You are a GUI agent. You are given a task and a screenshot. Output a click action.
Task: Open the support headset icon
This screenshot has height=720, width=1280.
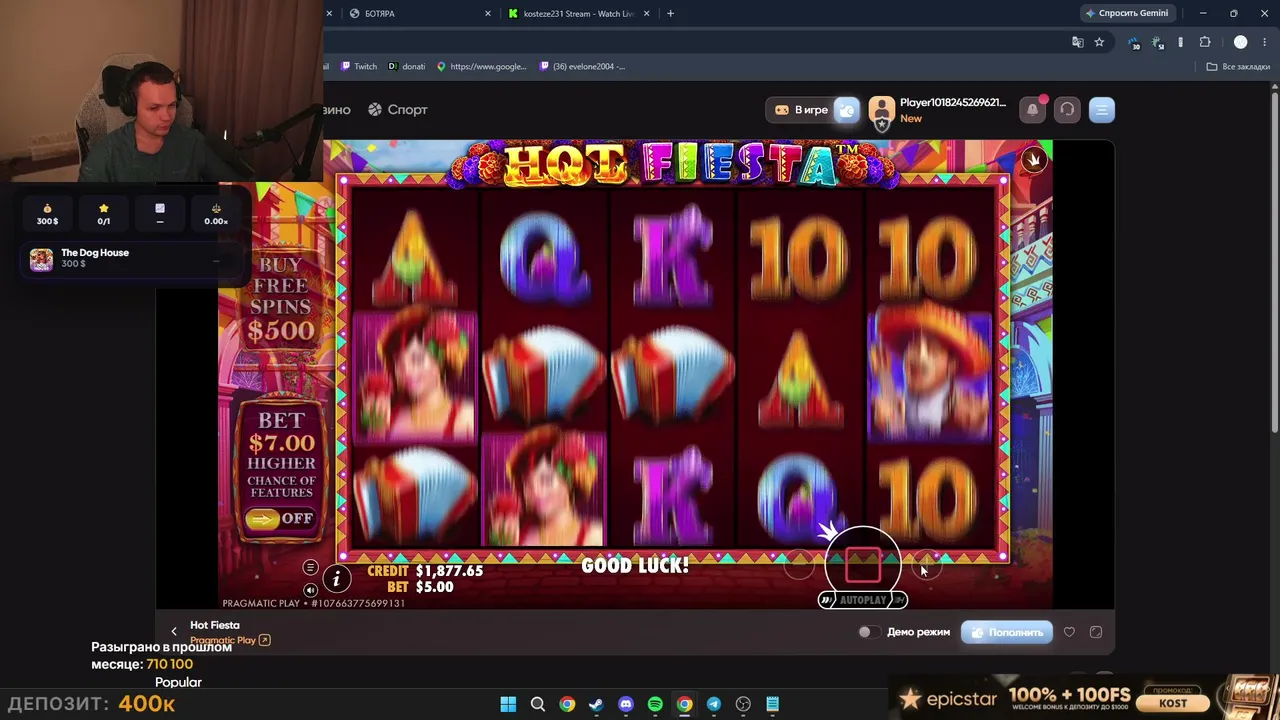point(1067,110)
